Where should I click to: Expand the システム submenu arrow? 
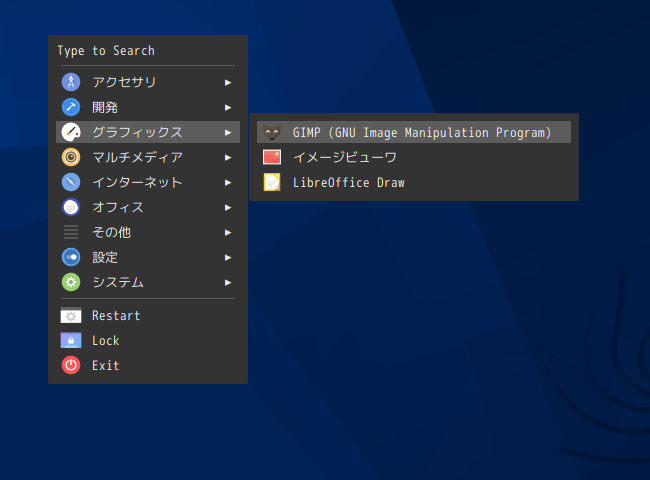click(x=228, y=283)
